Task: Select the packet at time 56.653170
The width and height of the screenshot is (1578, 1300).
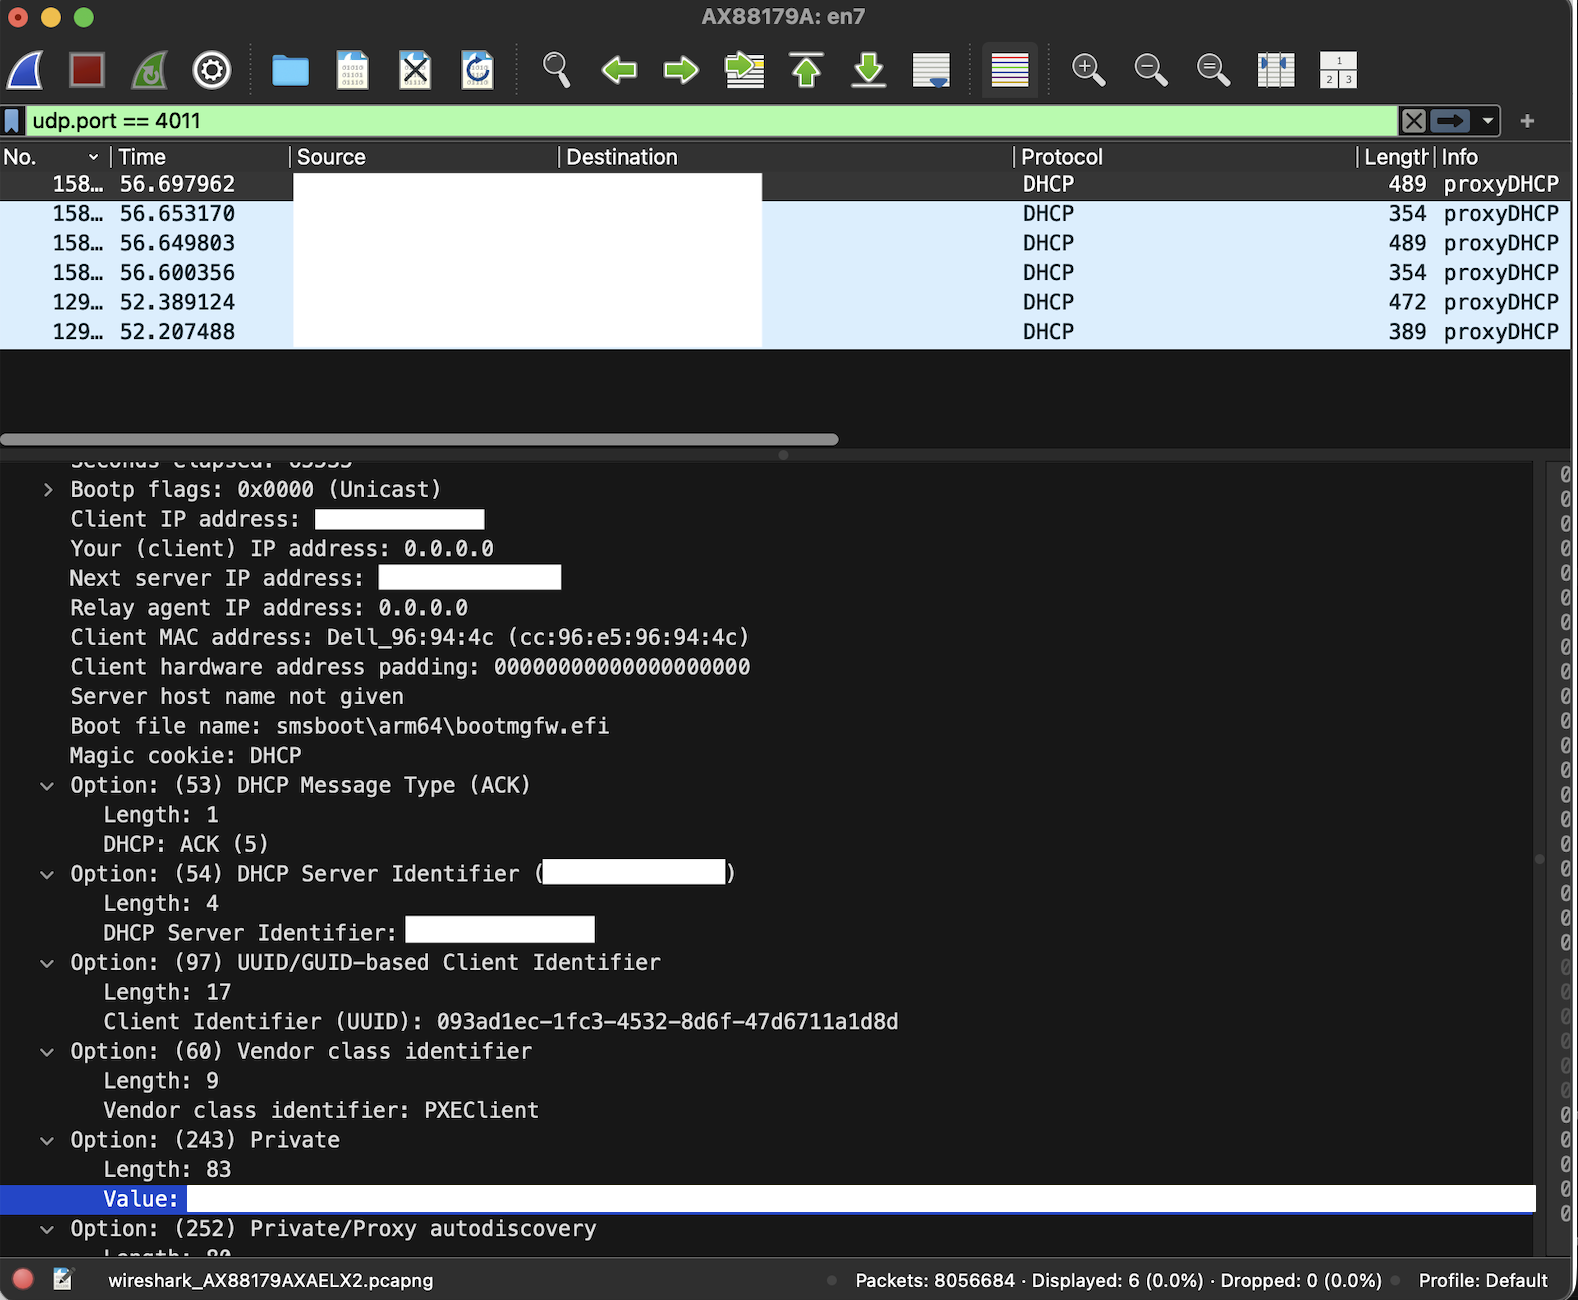Action: (x=785, y=214)
